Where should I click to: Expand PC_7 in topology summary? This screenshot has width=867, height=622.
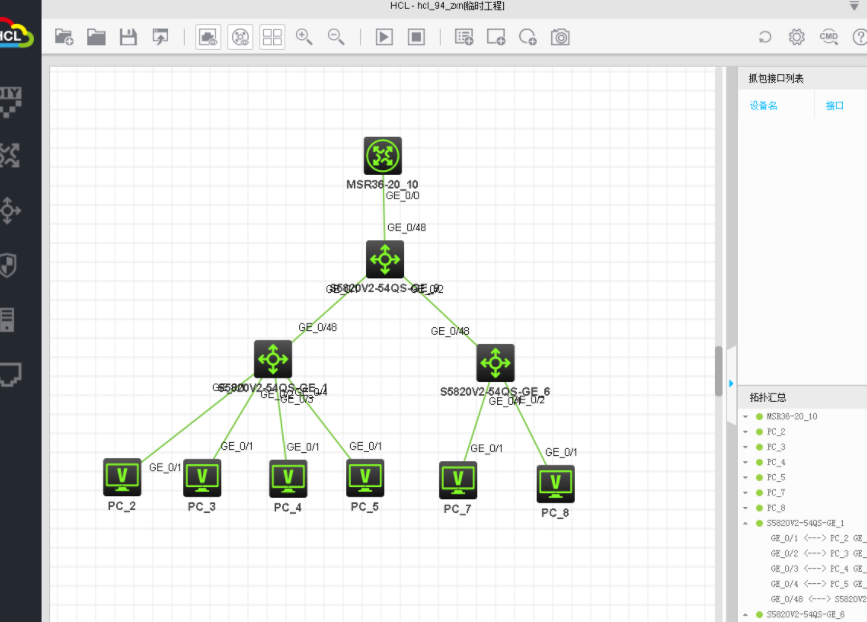click(745, 493)
